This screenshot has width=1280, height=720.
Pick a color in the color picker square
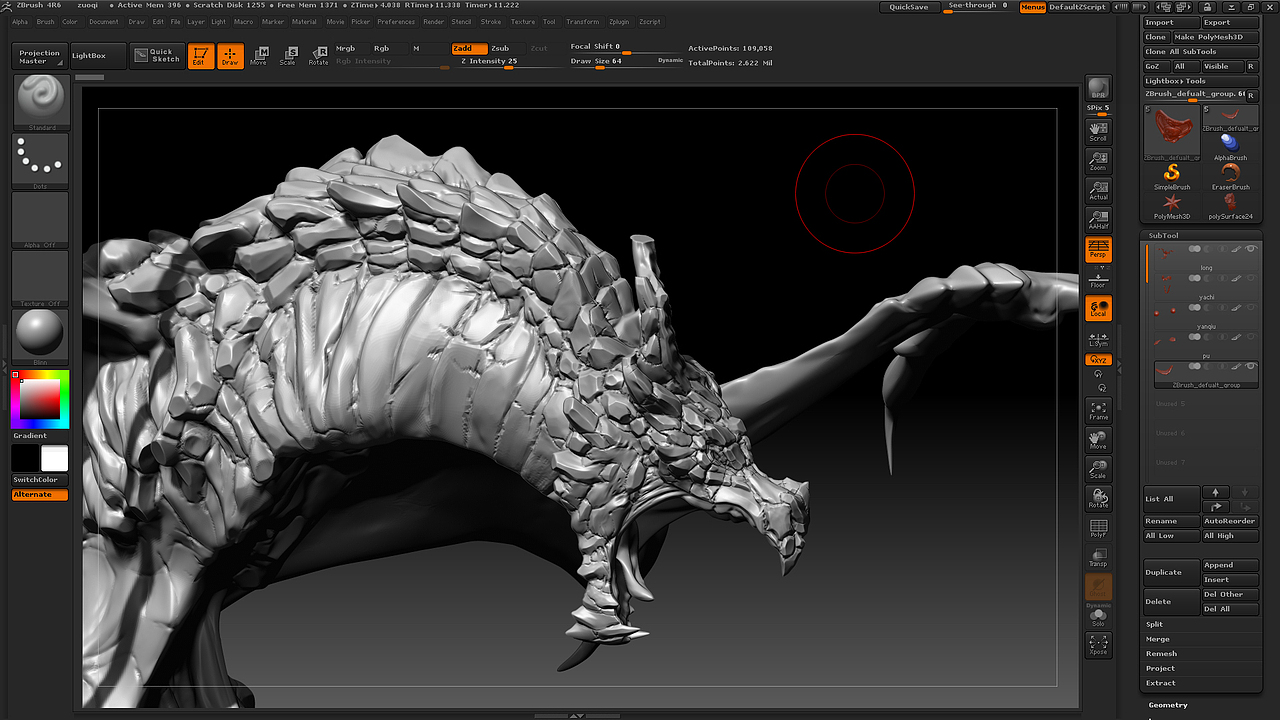coord(40,400)
